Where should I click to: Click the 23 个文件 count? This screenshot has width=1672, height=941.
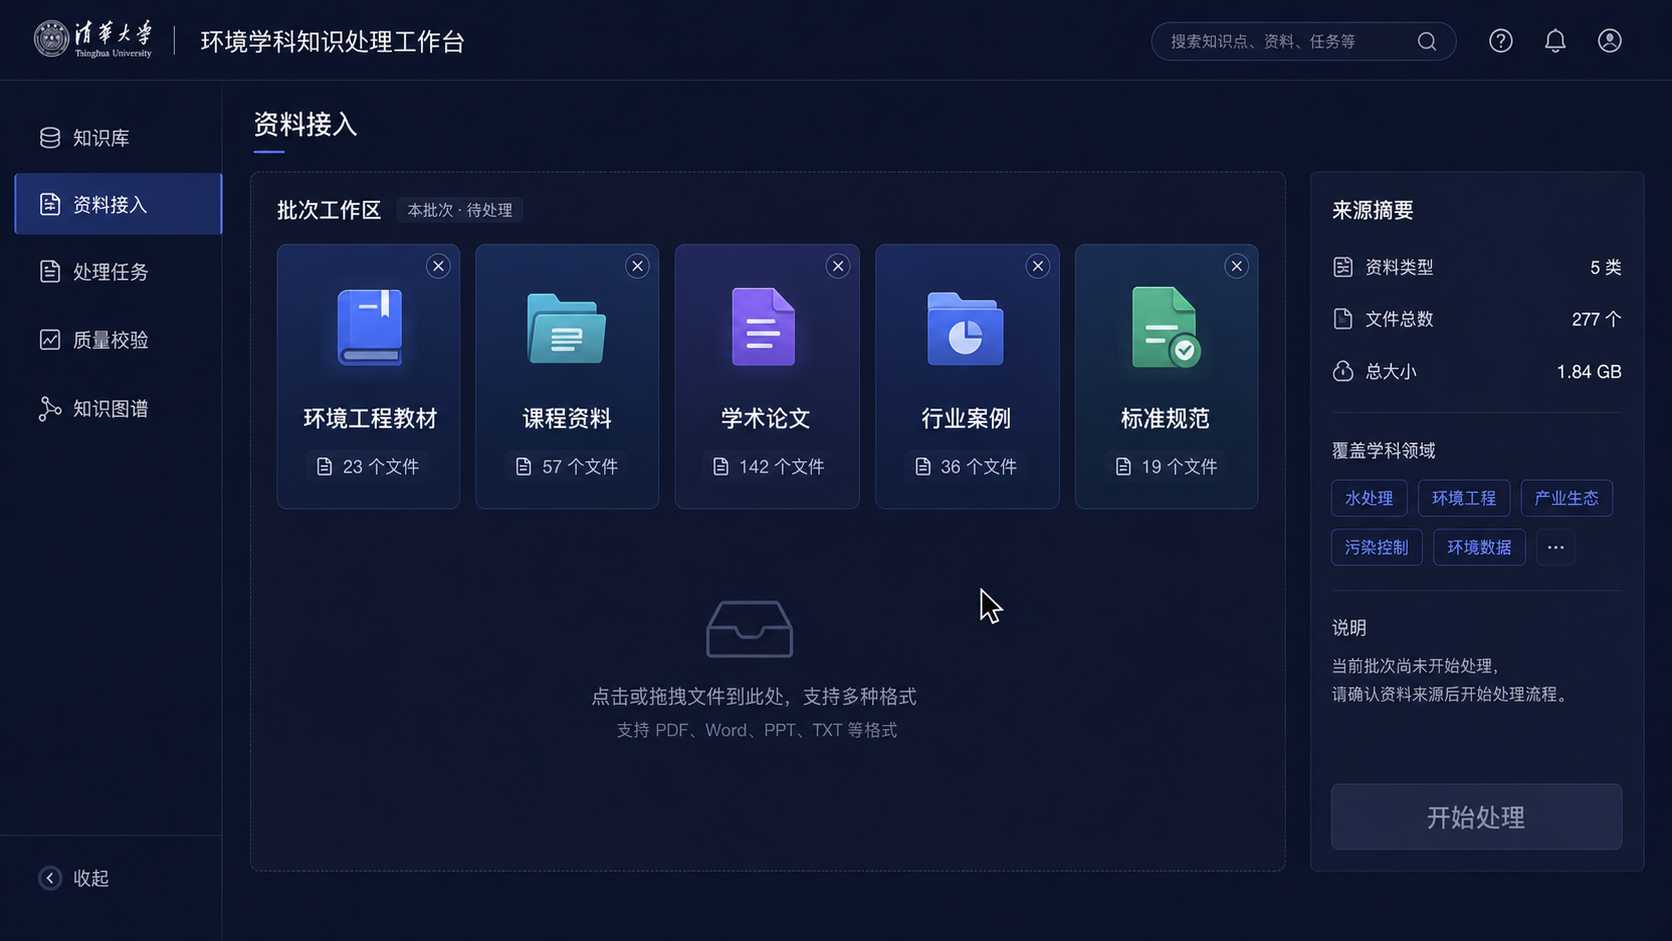pos(368,467)
